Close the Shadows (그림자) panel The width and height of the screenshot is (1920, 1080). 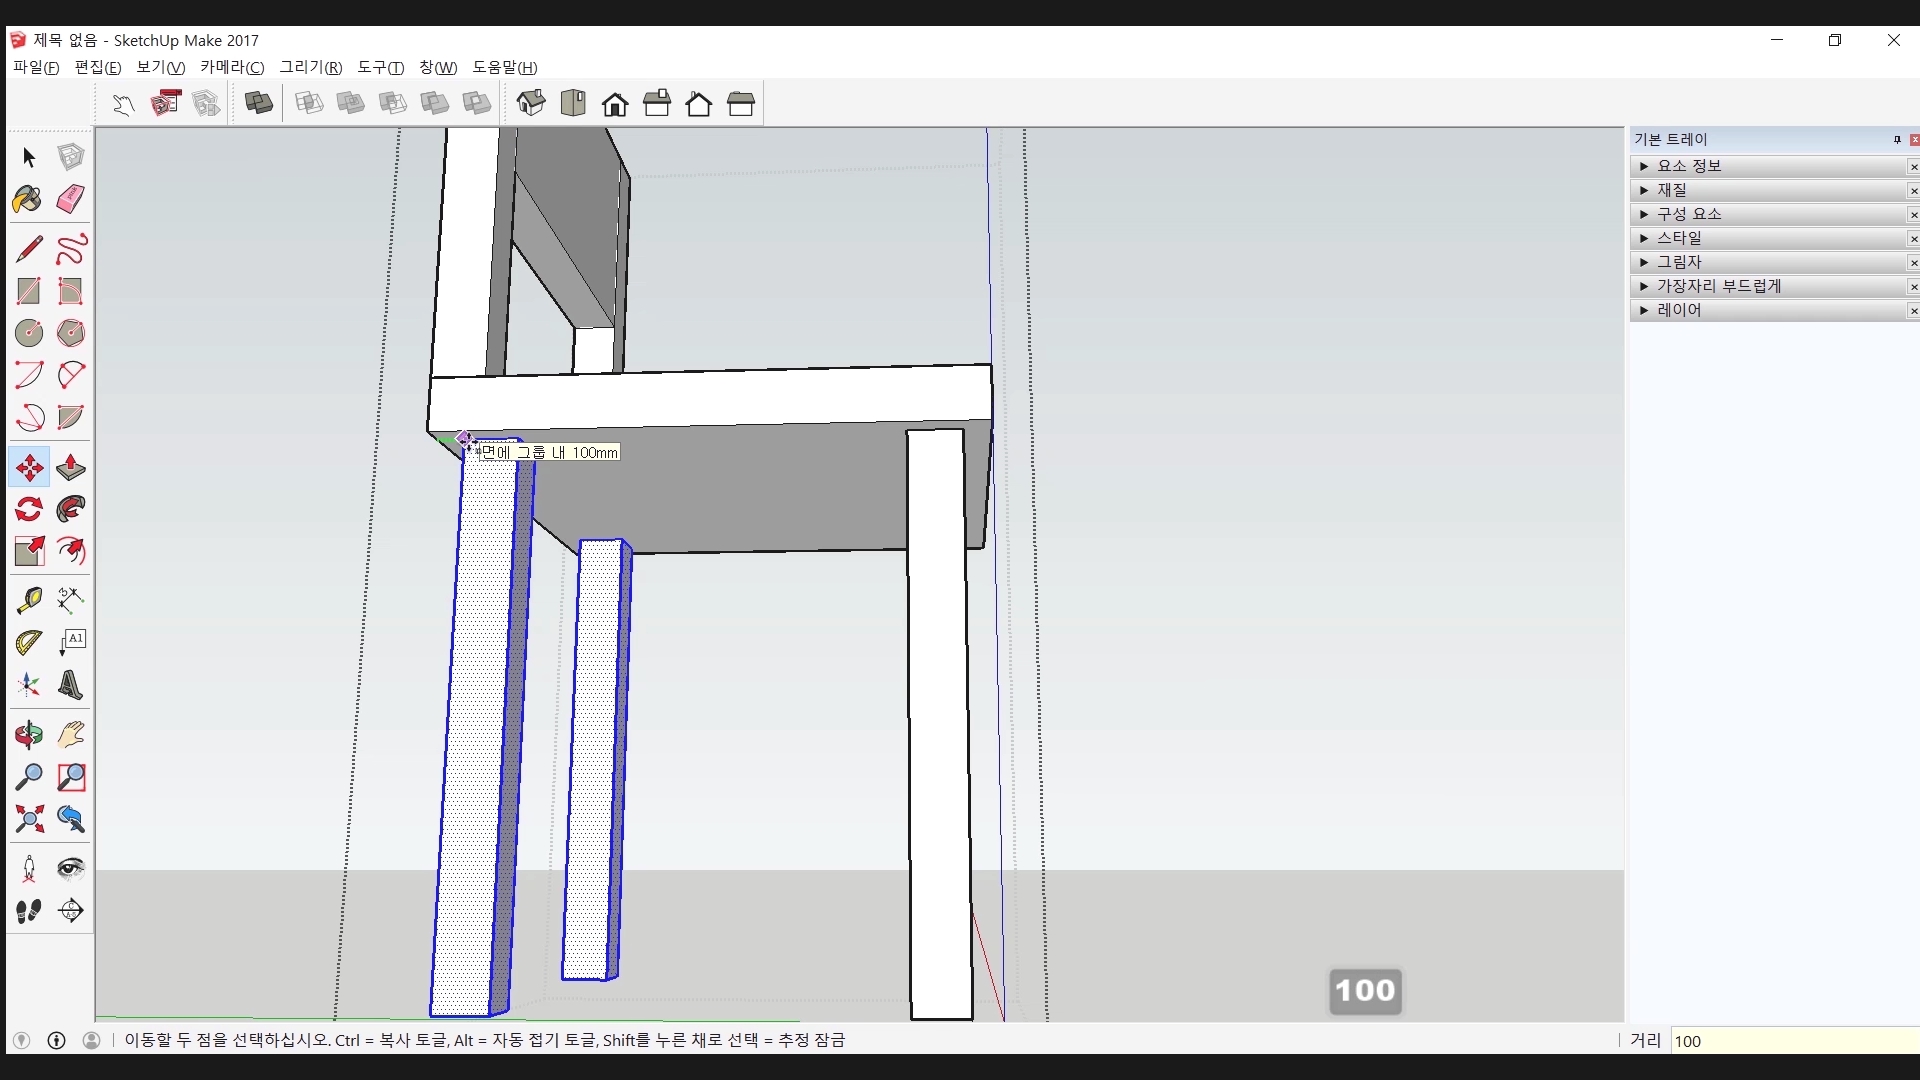[x=1913, y=263]
